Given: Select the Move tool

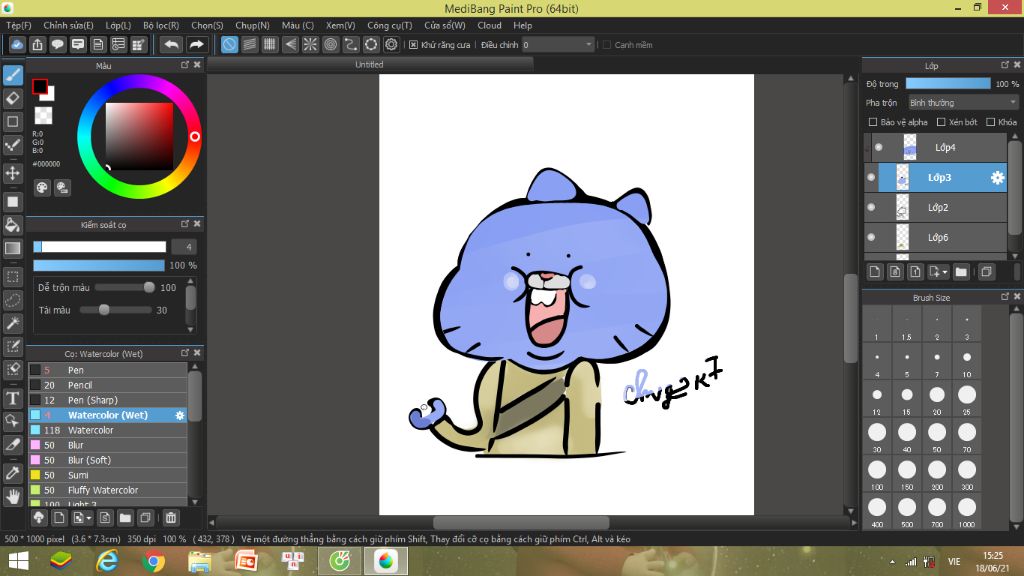Looking at the screenshot, I should click(12, 173).
